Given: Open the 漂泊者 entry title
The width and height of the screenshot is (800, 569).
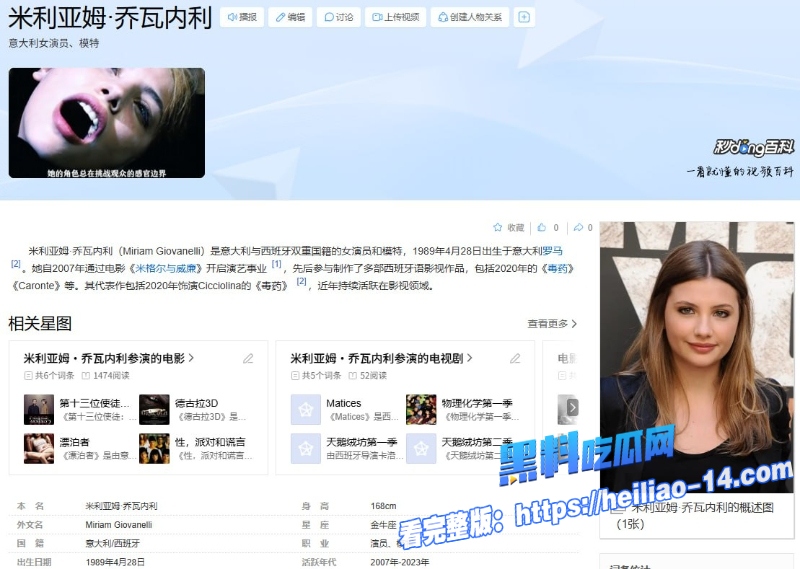Looking at the screenshot, I should click(74, 442).
